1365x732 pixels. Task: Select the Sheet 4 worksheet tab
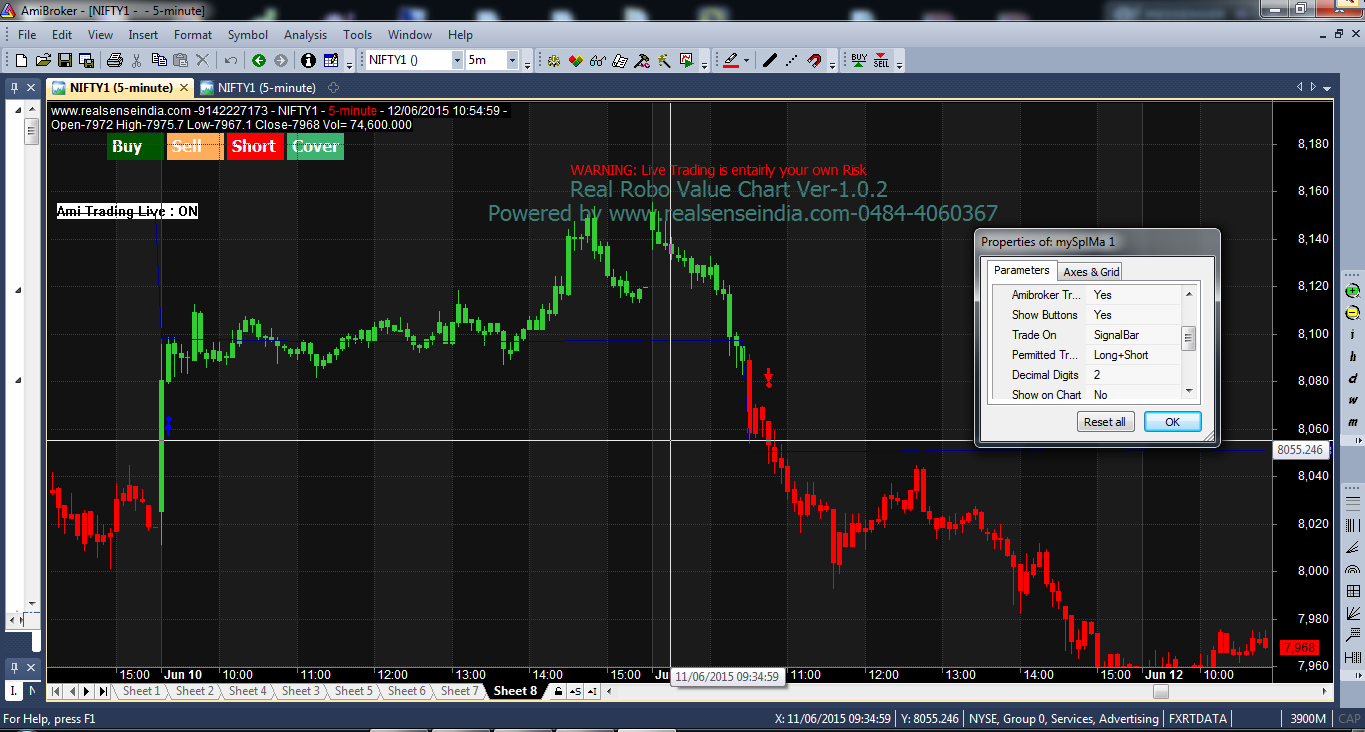pyautogui.click(x=247, y=690)
